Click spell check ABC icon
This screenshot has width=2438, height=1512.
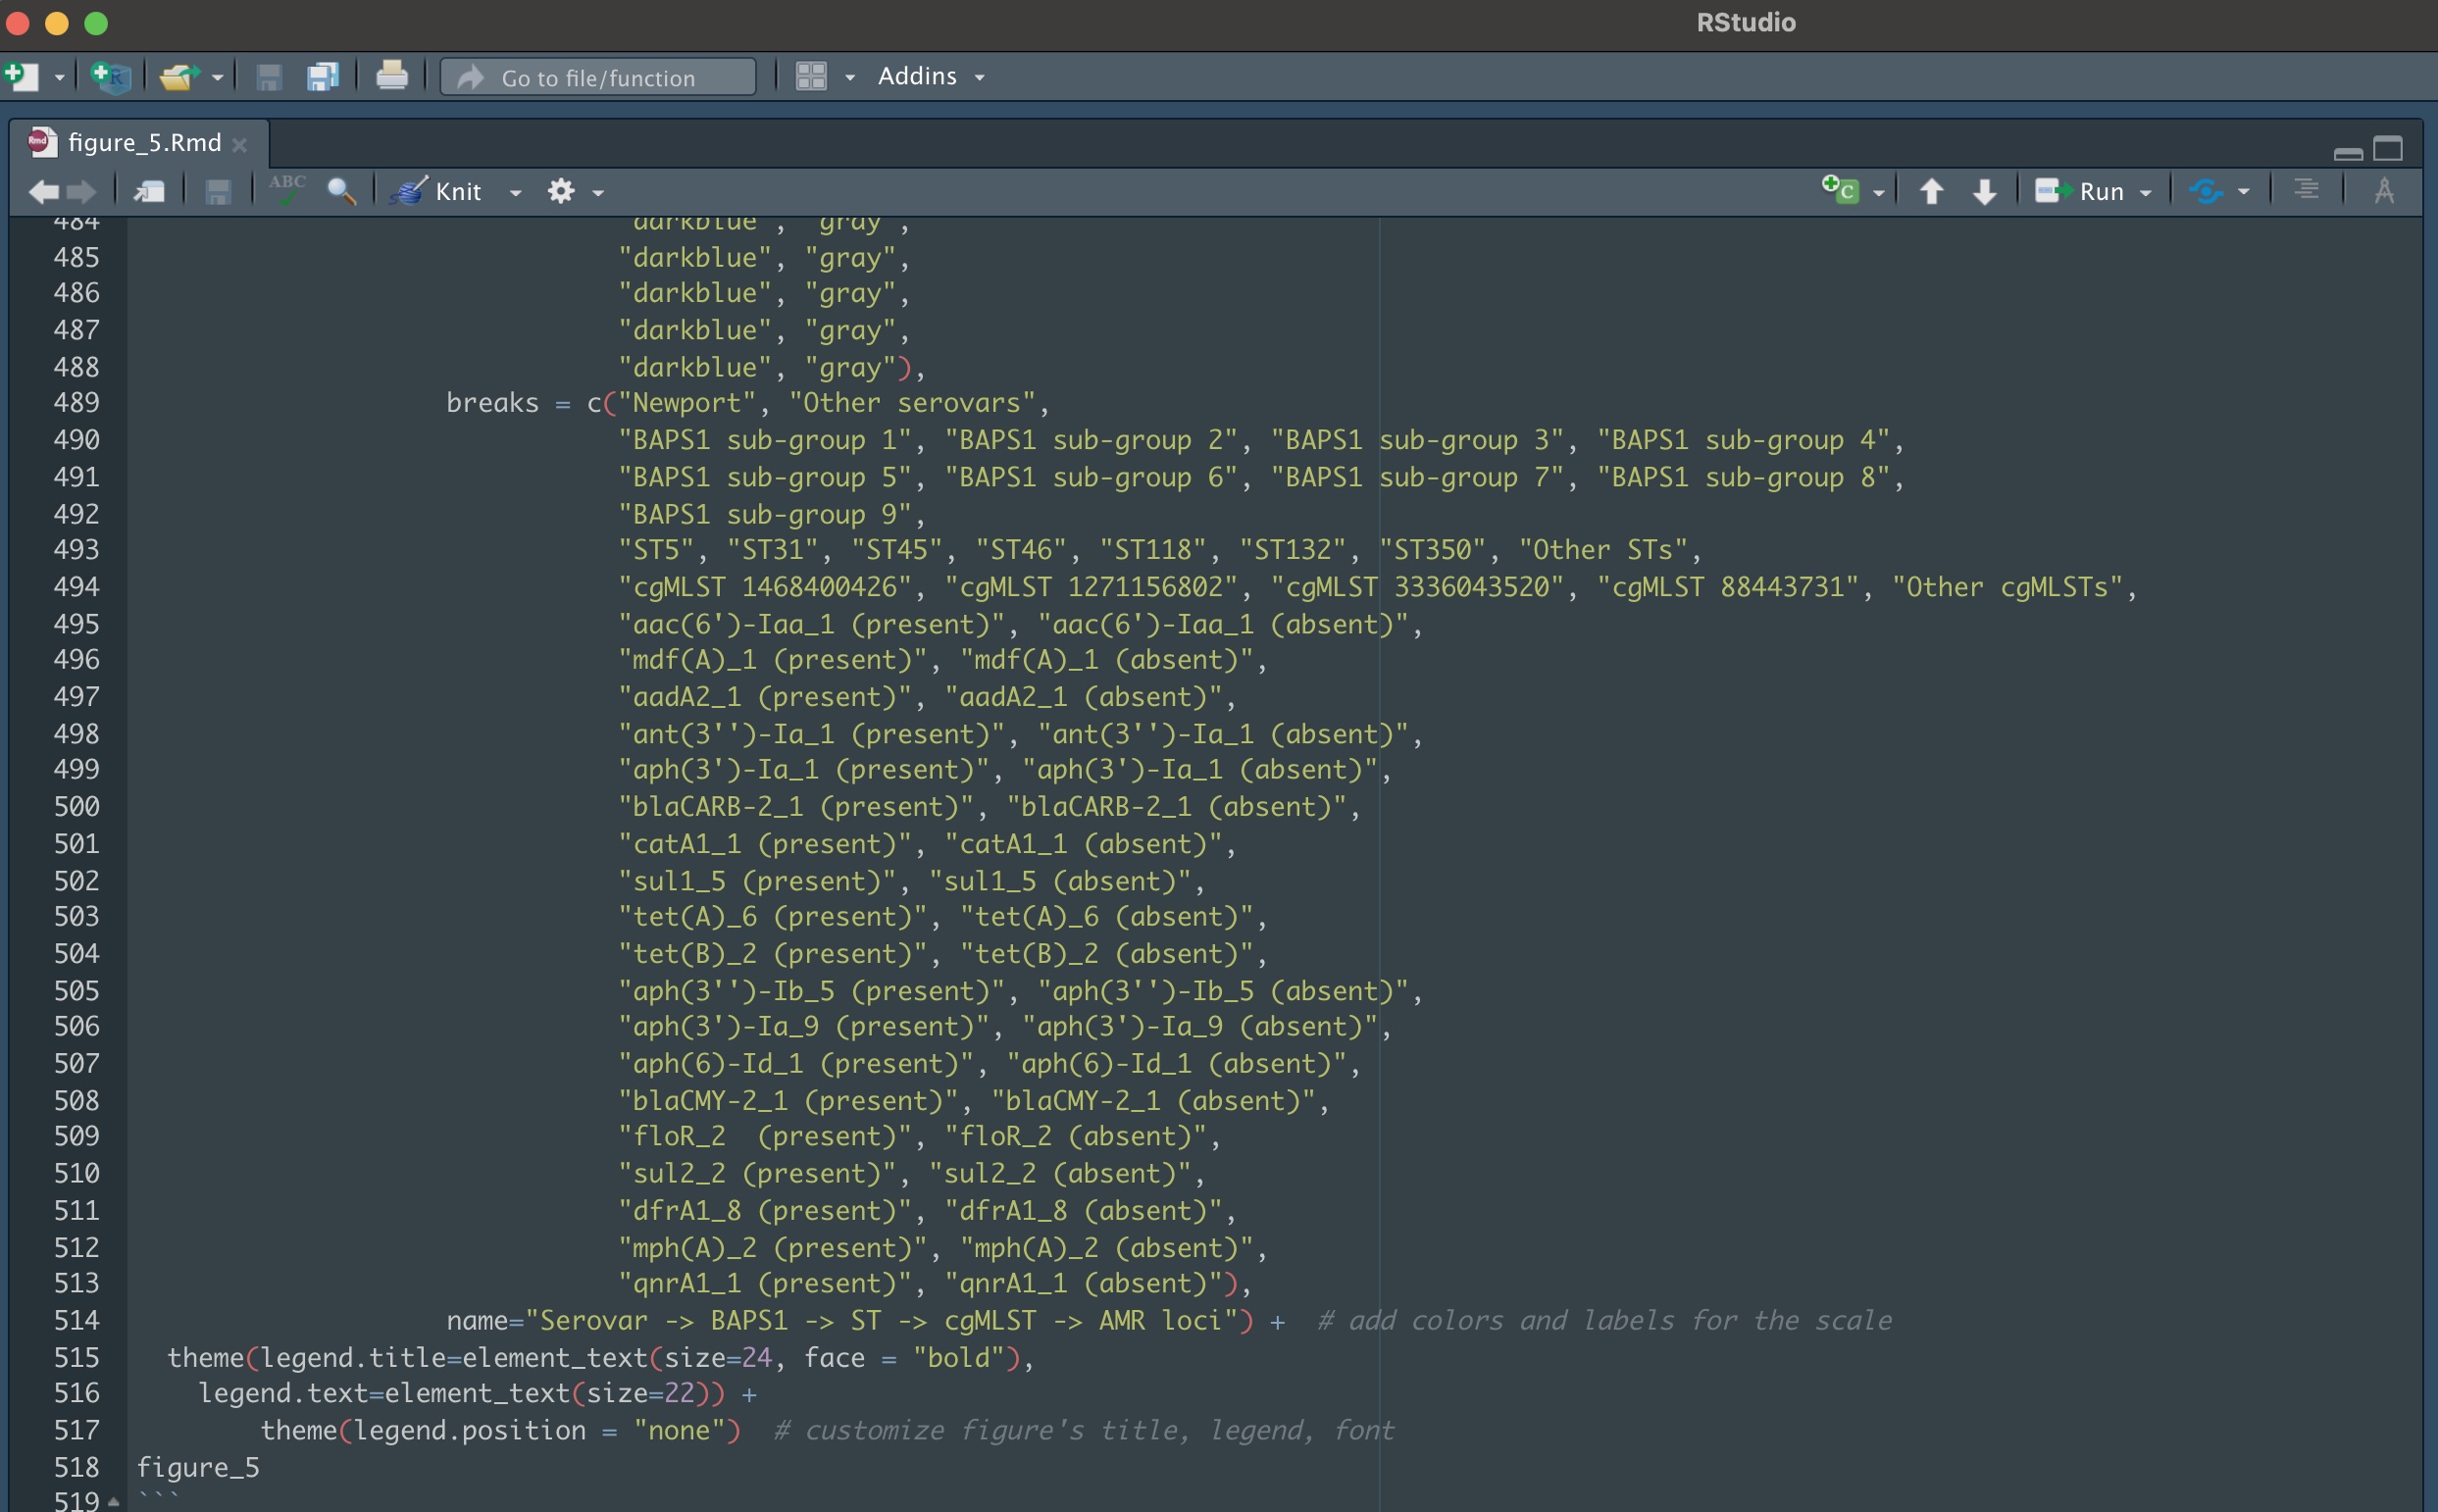[x=287, y=190]
